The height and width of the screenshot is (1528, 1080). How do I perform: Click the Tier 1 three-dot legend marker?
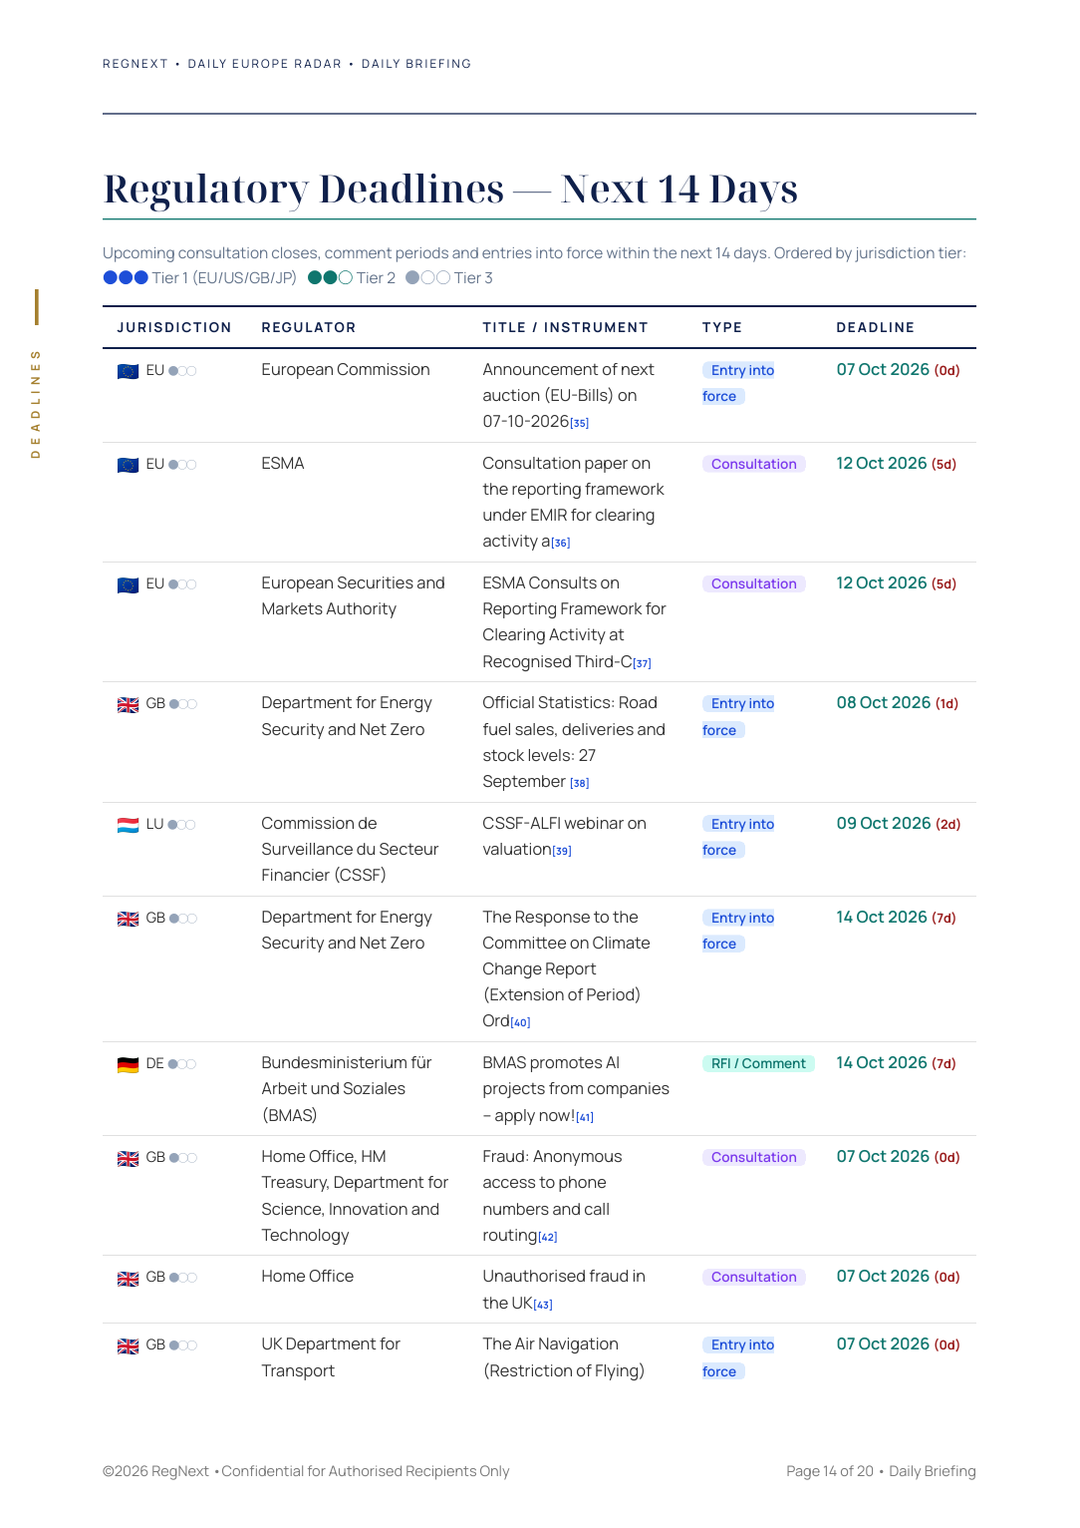point(126,278)
